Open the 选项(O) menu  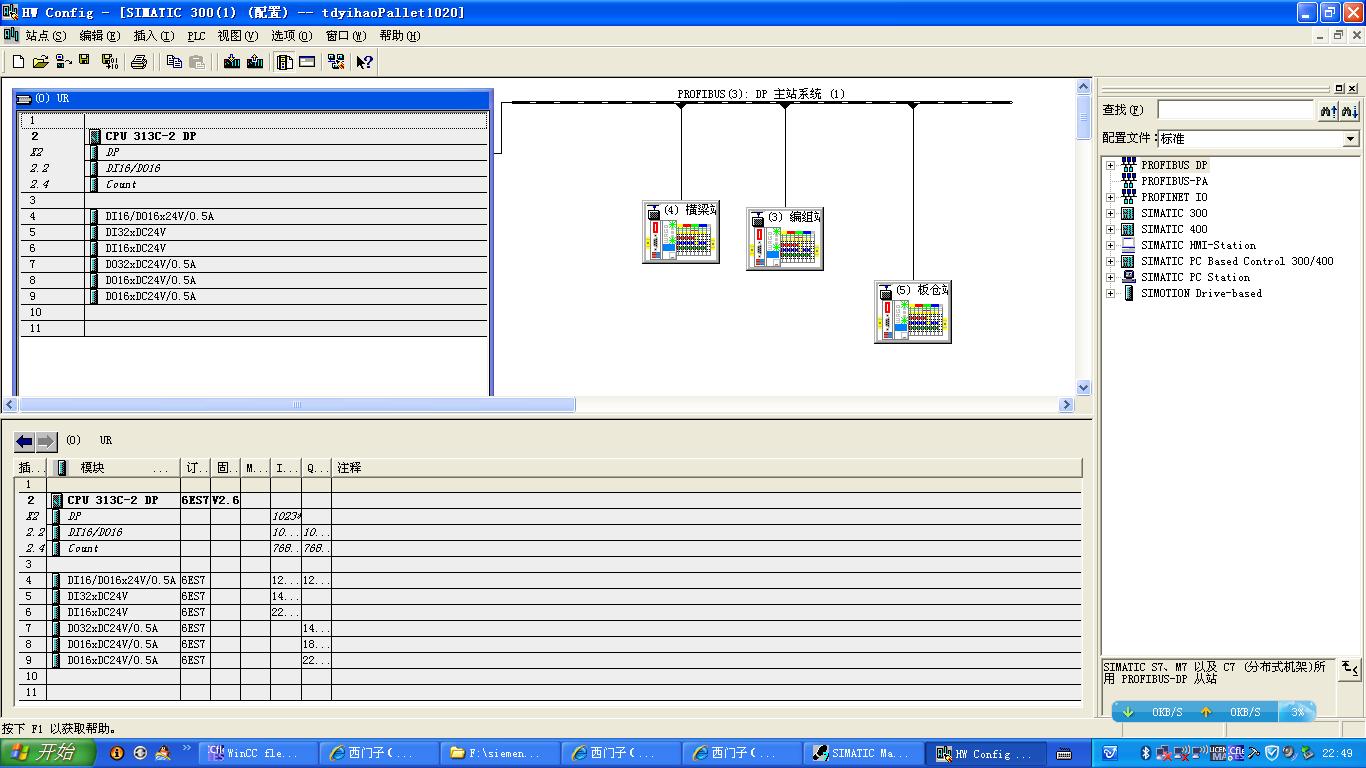tap(291, 36)
